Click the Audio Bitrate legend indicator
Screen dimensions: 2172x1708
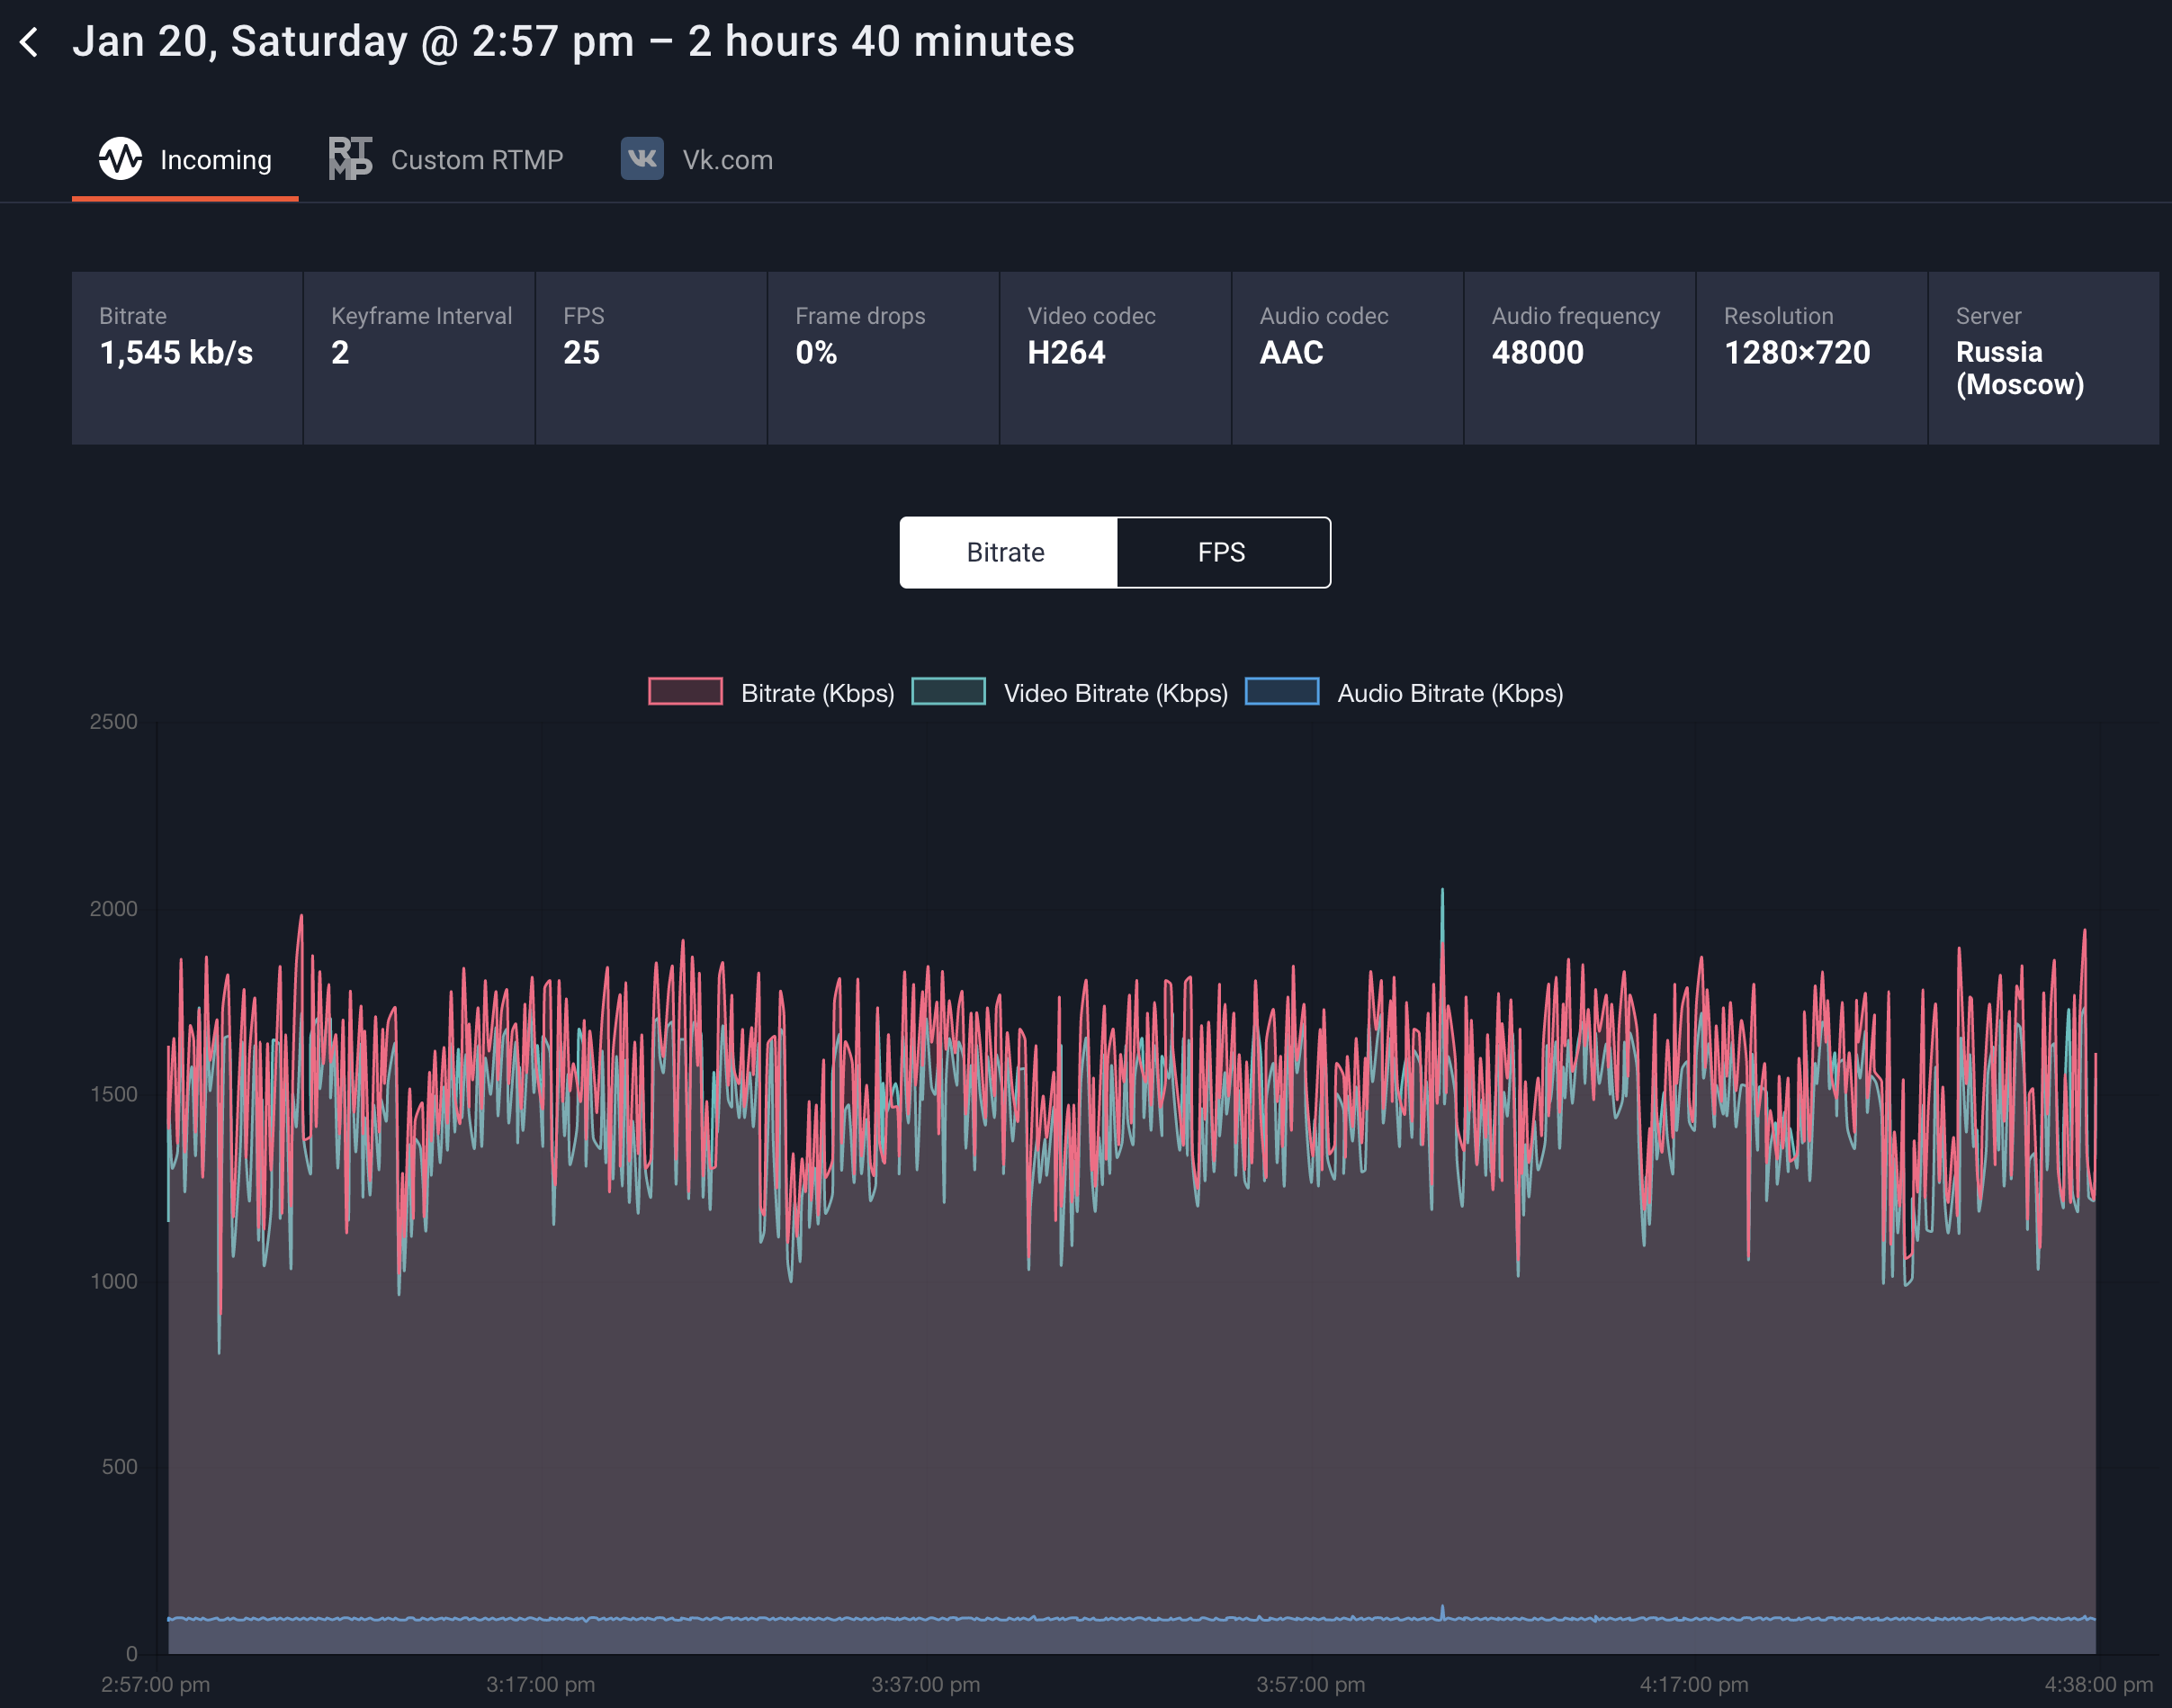[1280, 691]
